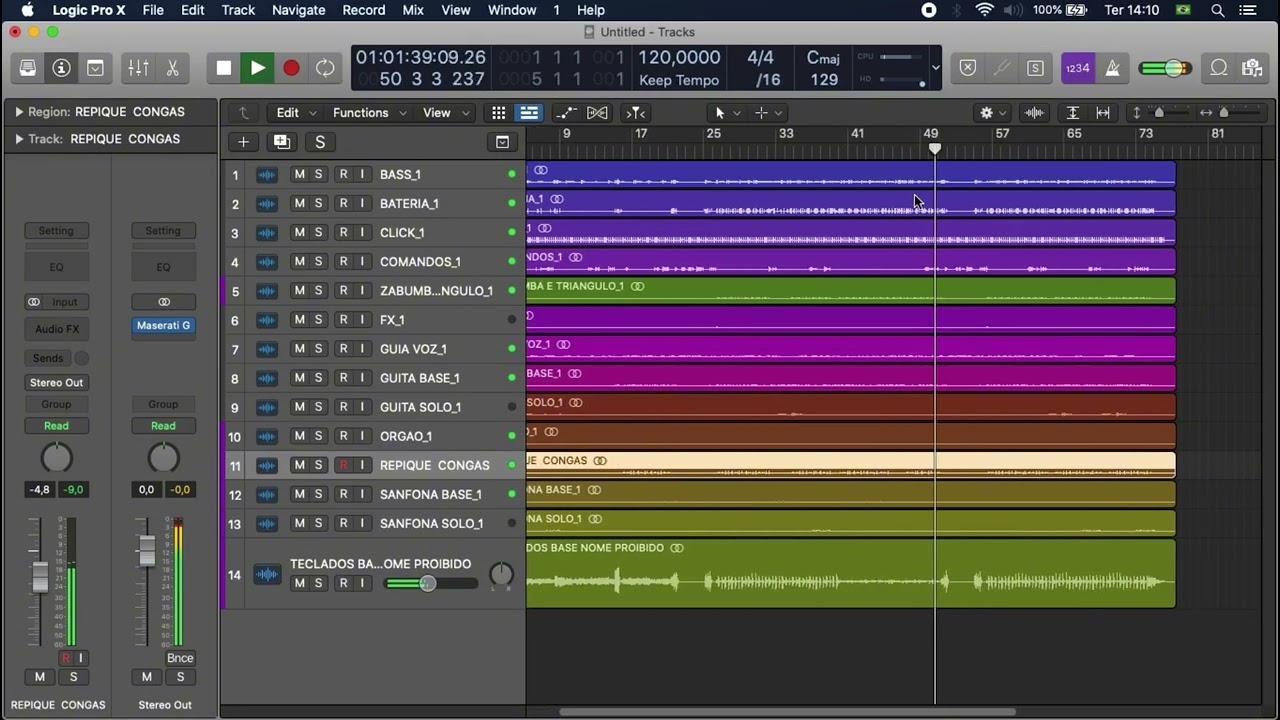Viewport: 1280px width, 720px height.
Task: Mute the BASS_1 track
Action: 299,174
